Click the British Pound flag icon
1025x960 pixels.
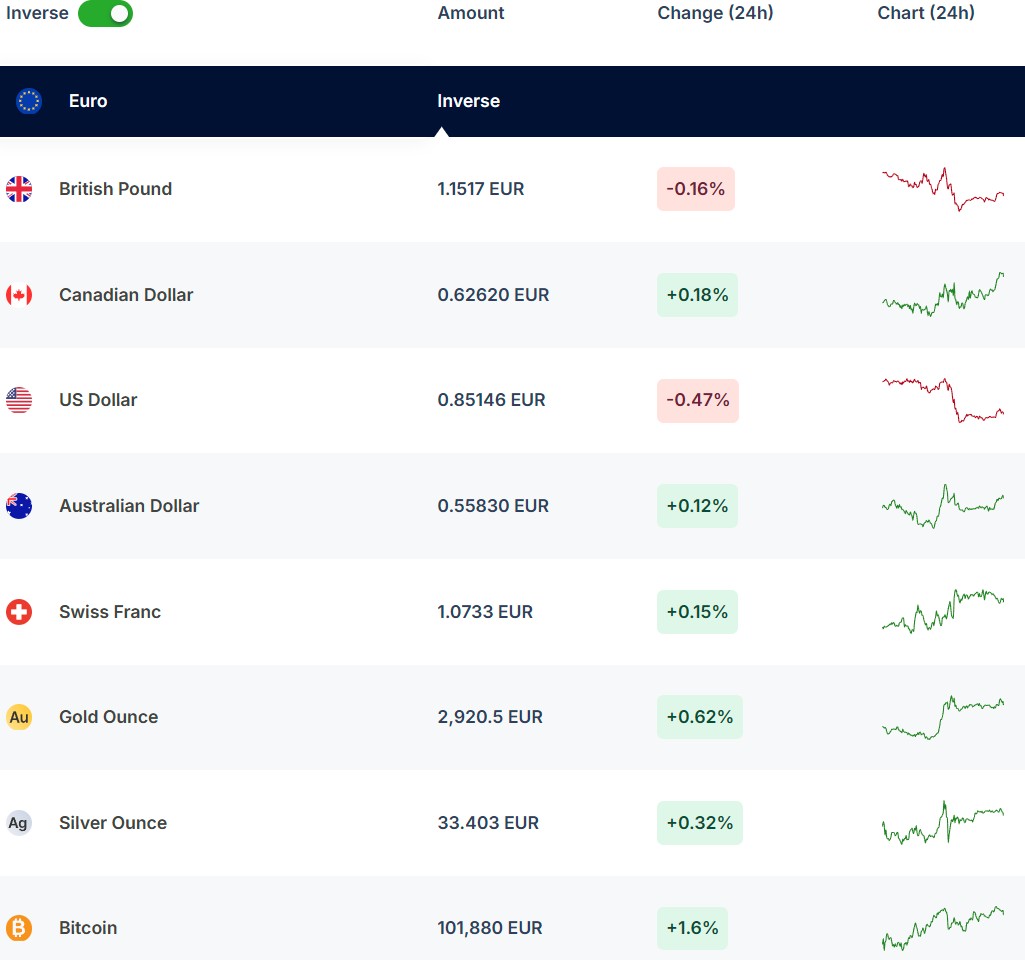[19, 189]
